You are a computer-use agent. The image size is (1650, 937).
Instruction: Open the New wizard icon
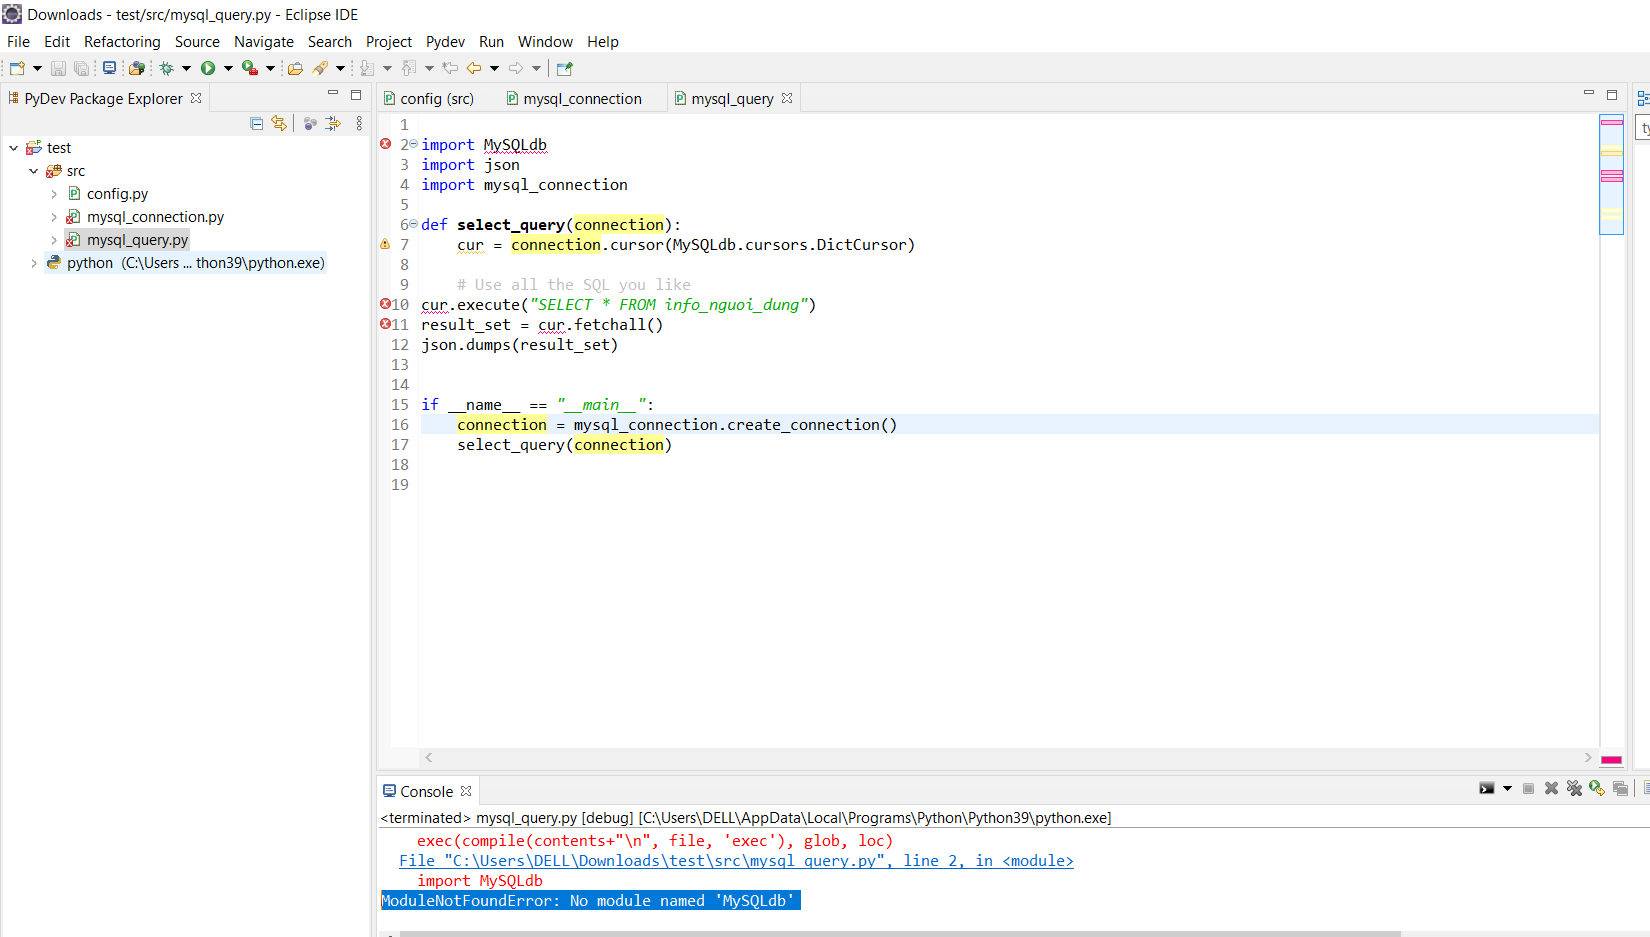(x=16, y=68)
